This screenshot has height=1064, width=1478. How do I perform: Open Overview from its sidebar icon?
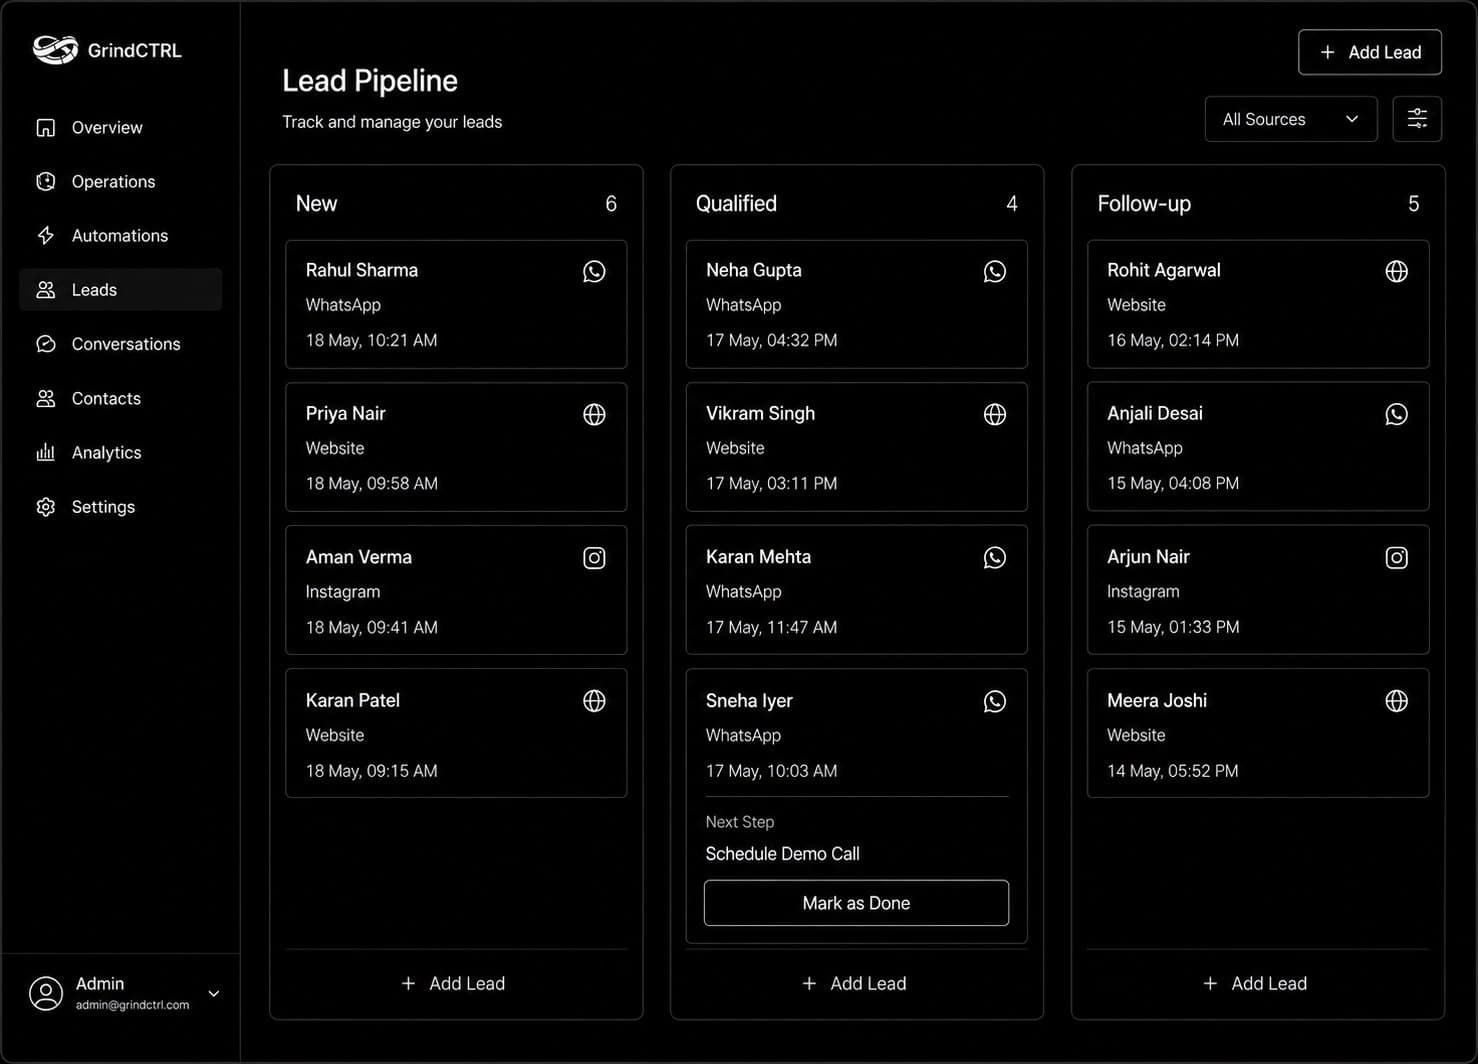point(46,128)
